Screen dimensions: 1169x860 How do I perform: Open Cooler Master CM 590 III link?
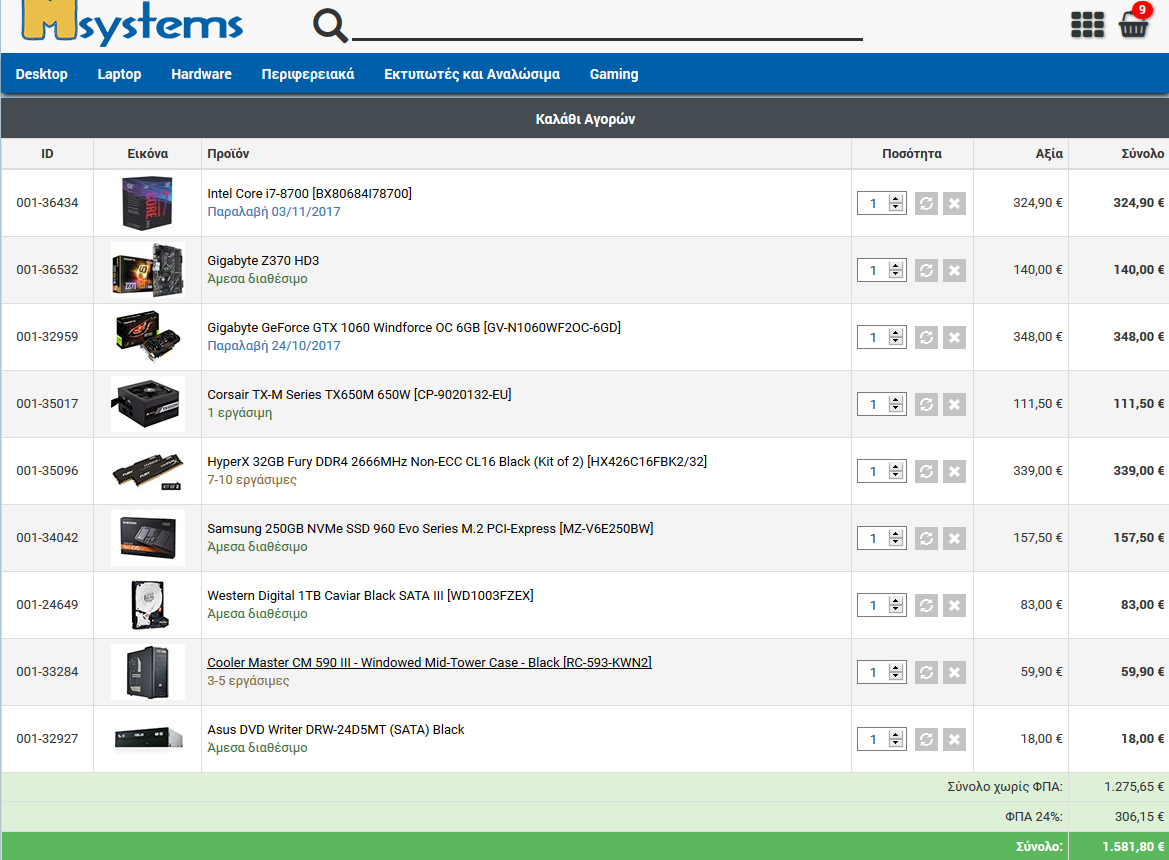[x=429, y=663]
